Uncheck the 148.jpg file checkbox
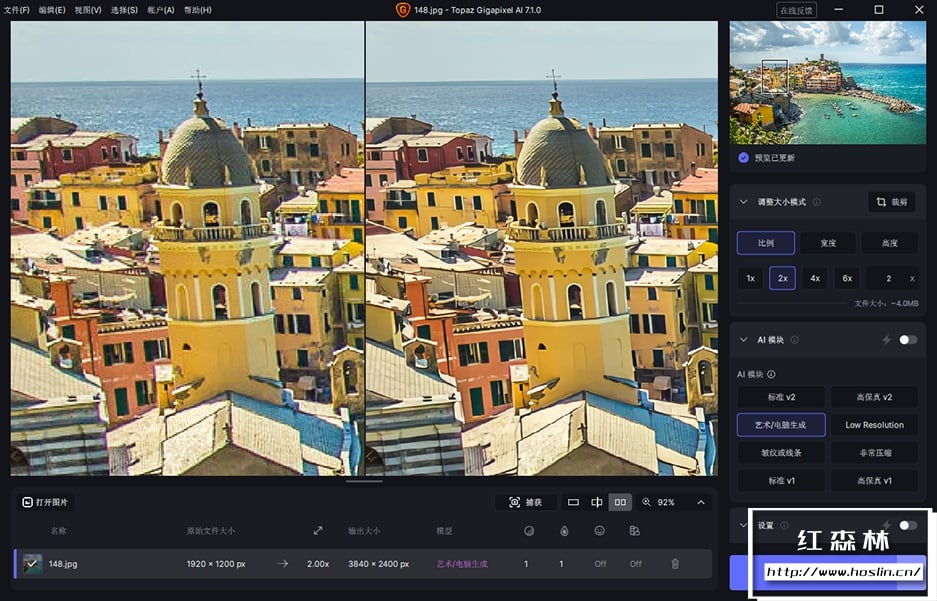 click(x=33, y=564)
